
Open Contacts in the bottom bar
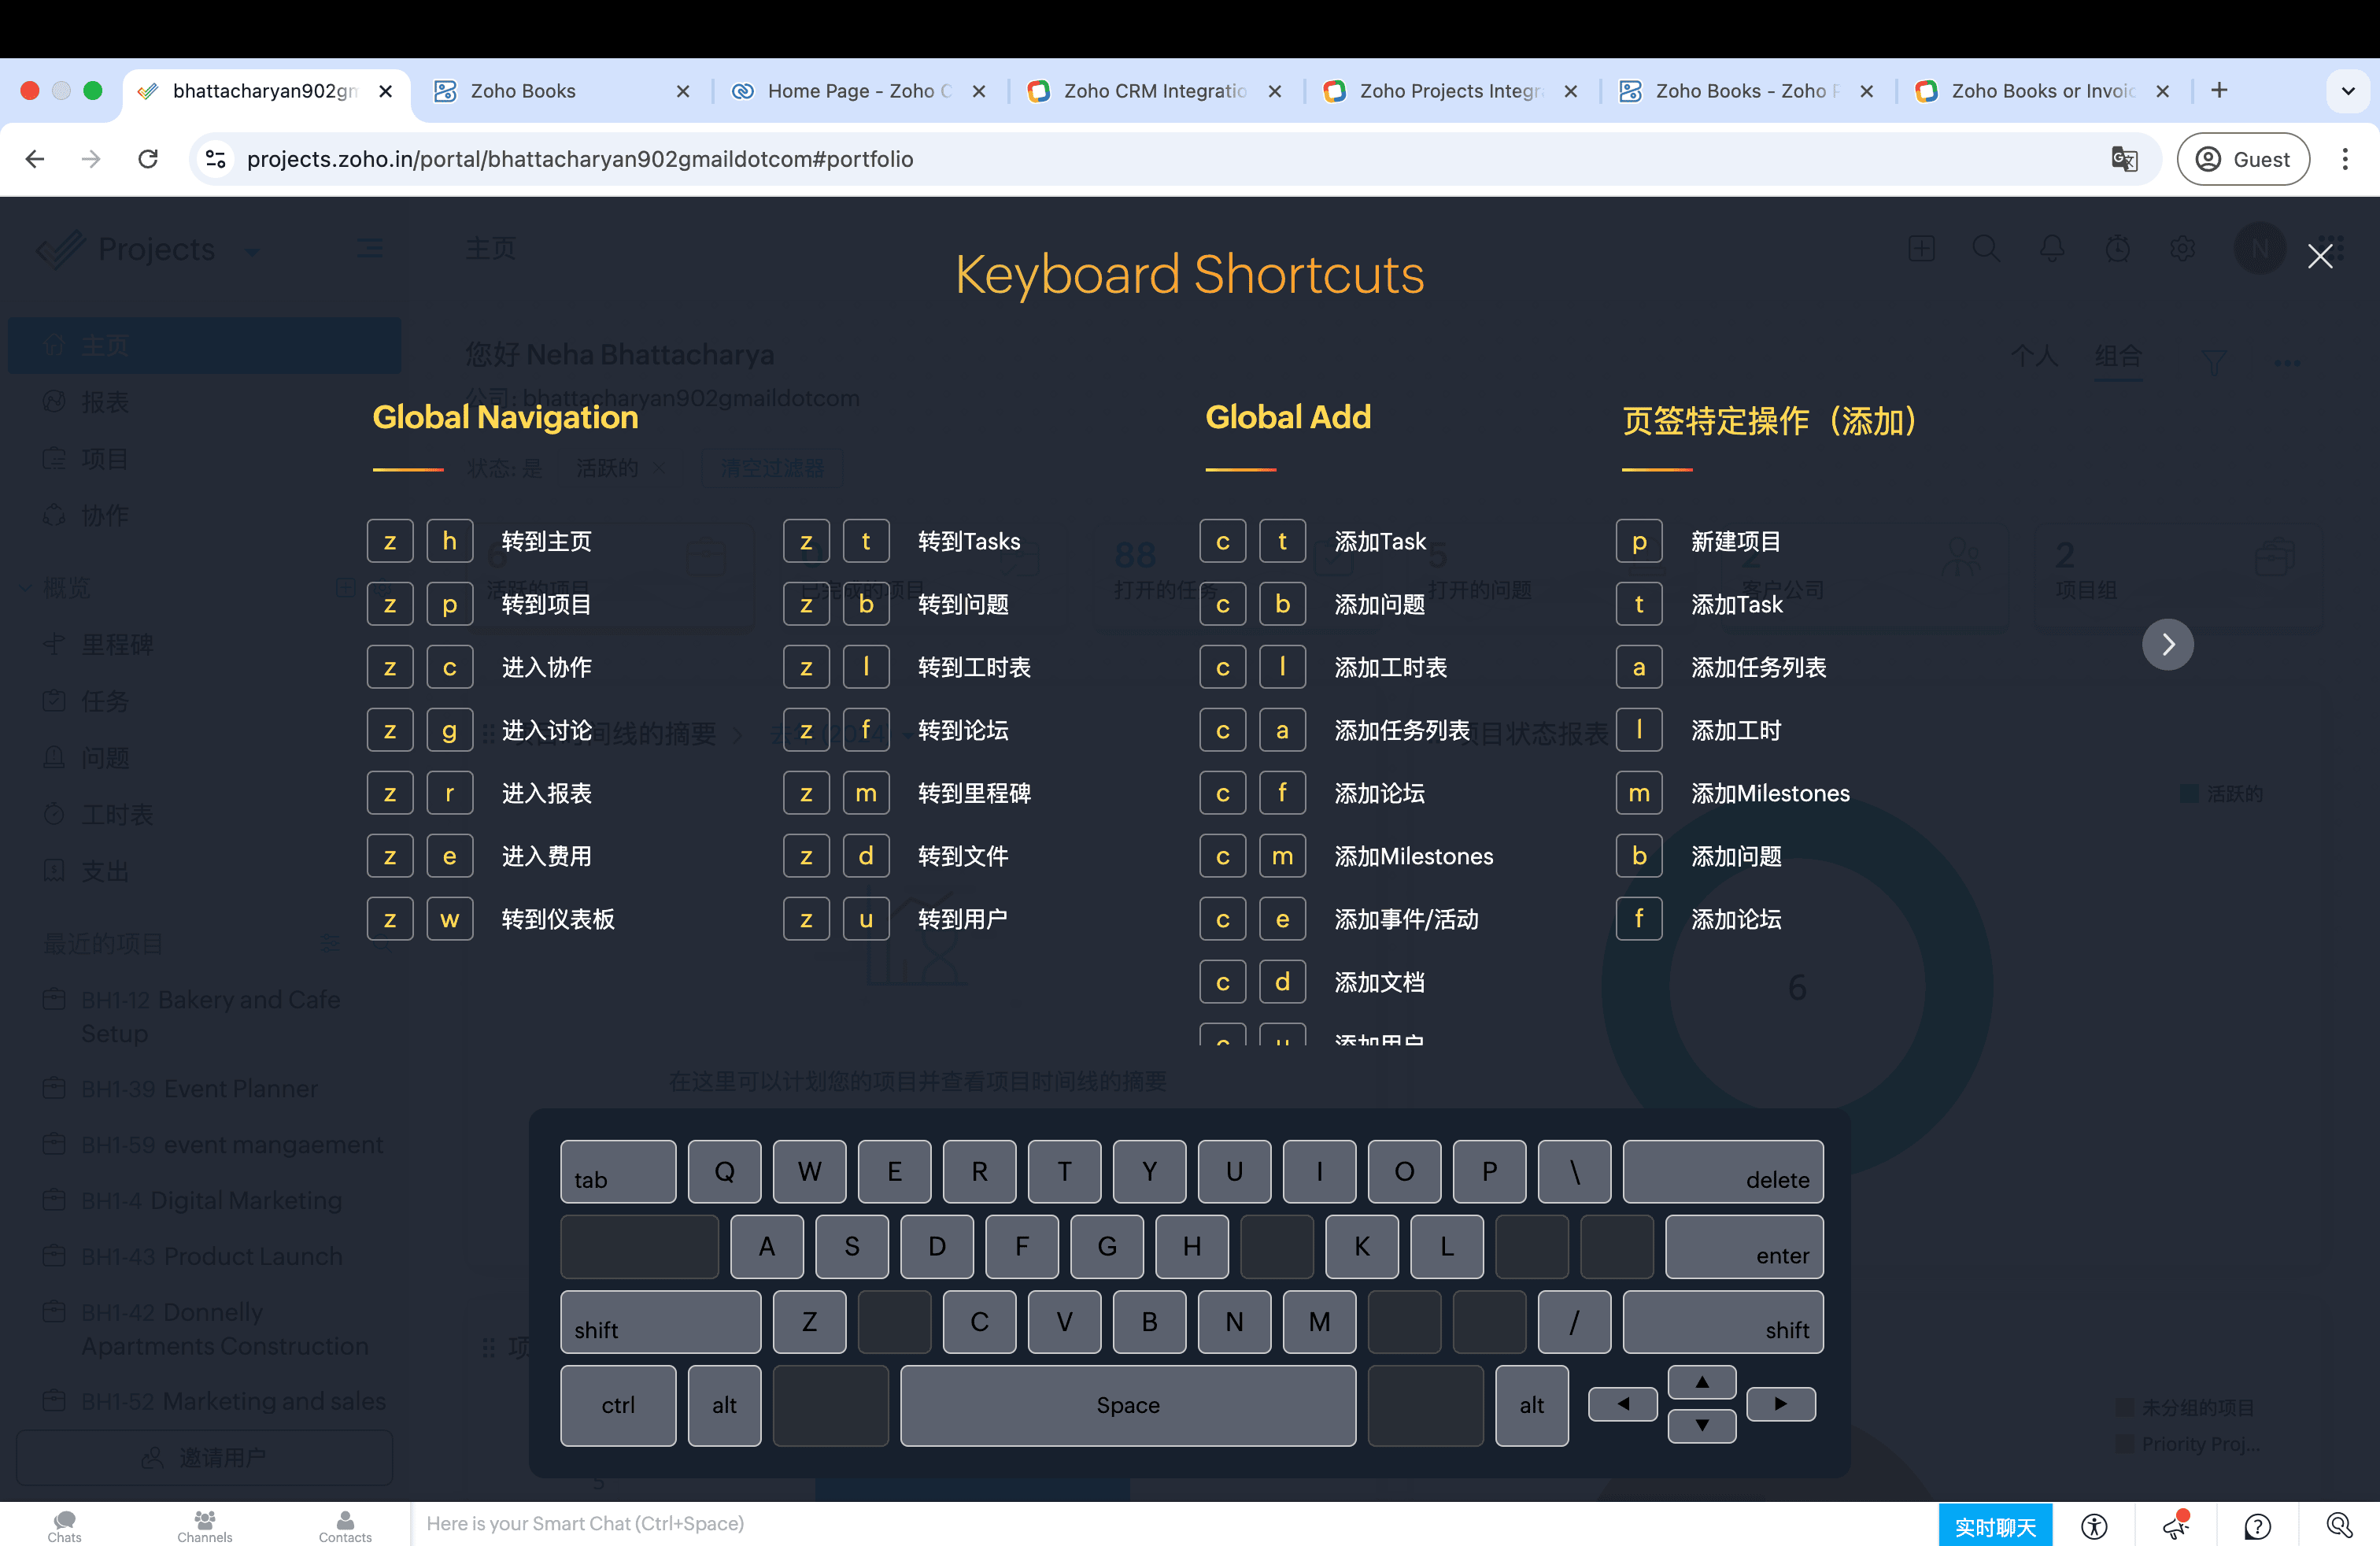point(345,1526)
